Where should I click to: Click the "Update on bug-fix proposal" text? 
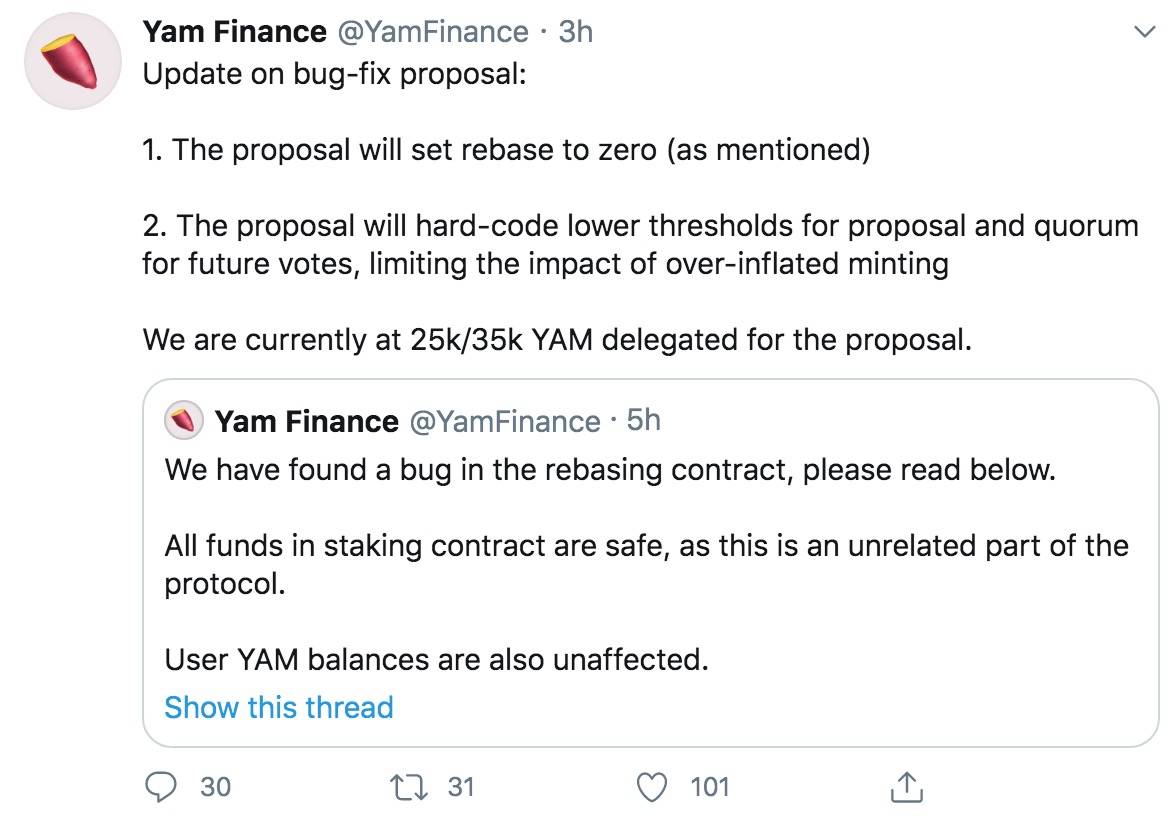click(335, 75)
